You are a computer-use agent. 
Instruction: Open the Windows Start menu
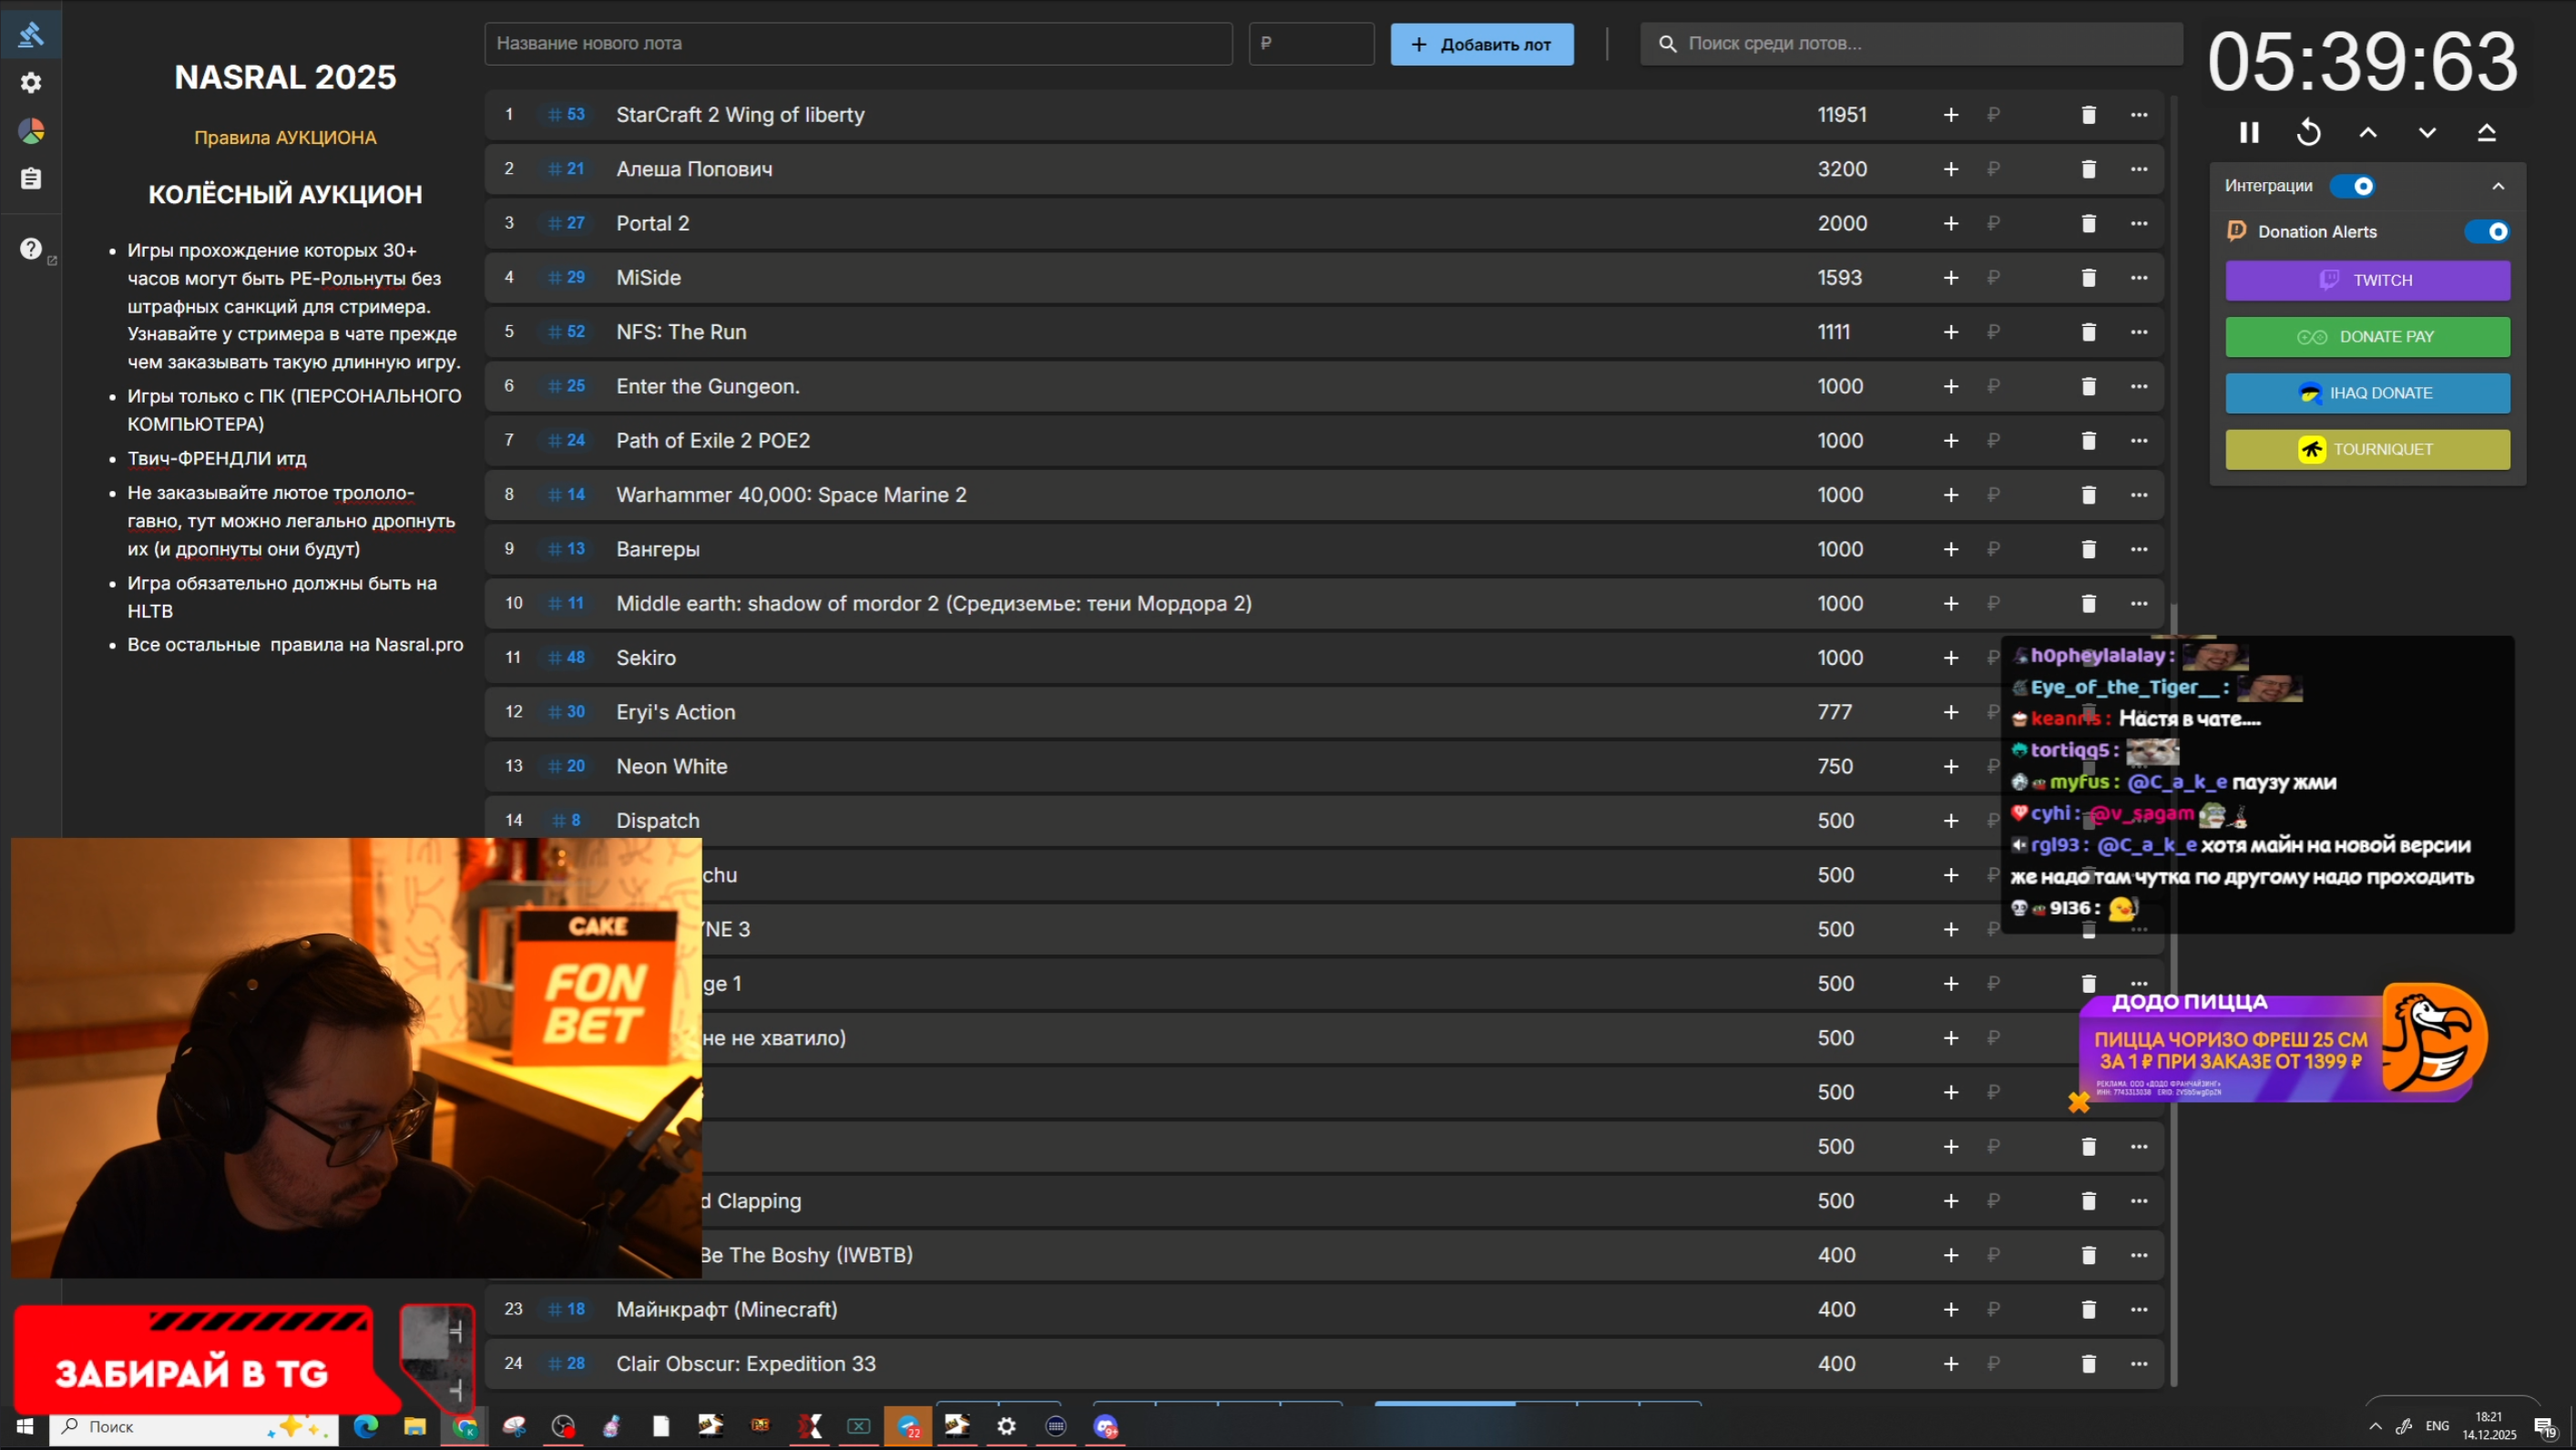tap(24, 1426)
